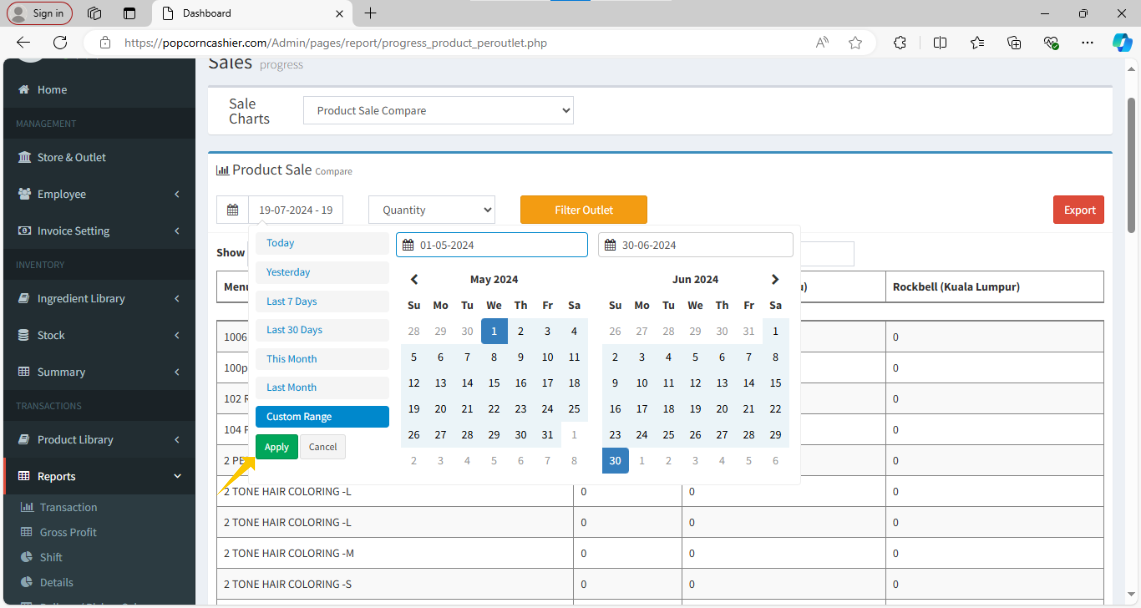Click the Filter Outlet button
Image resolution: width=1141 pixels, height=608 pixels.
coord(584,210)
